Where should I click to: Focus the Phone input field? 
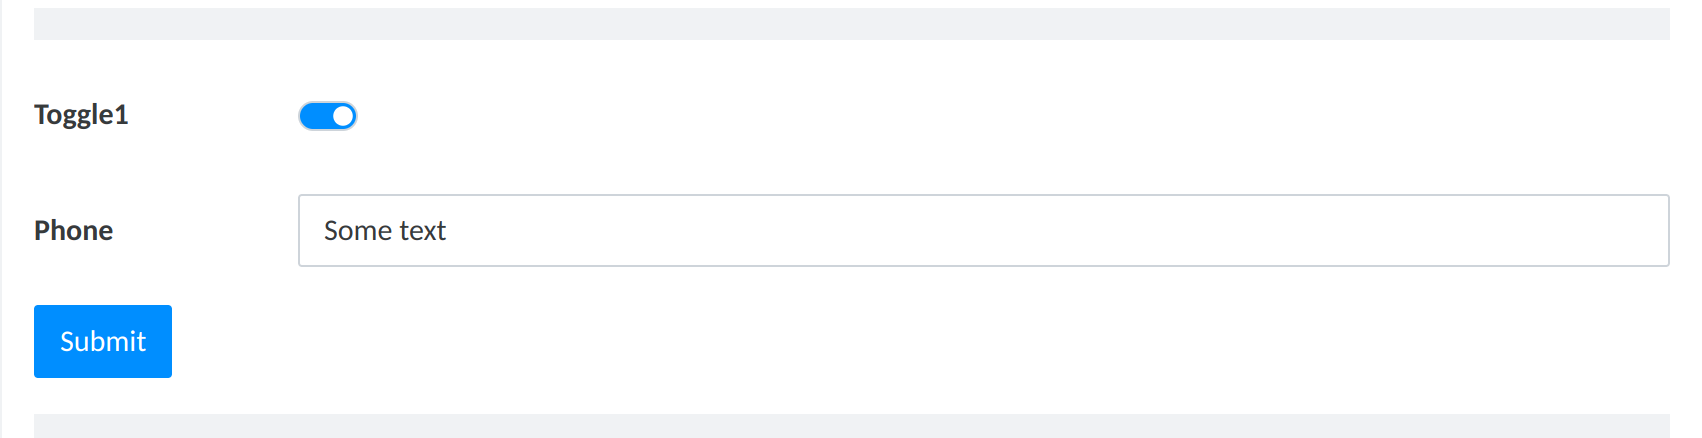pos(983,231)
